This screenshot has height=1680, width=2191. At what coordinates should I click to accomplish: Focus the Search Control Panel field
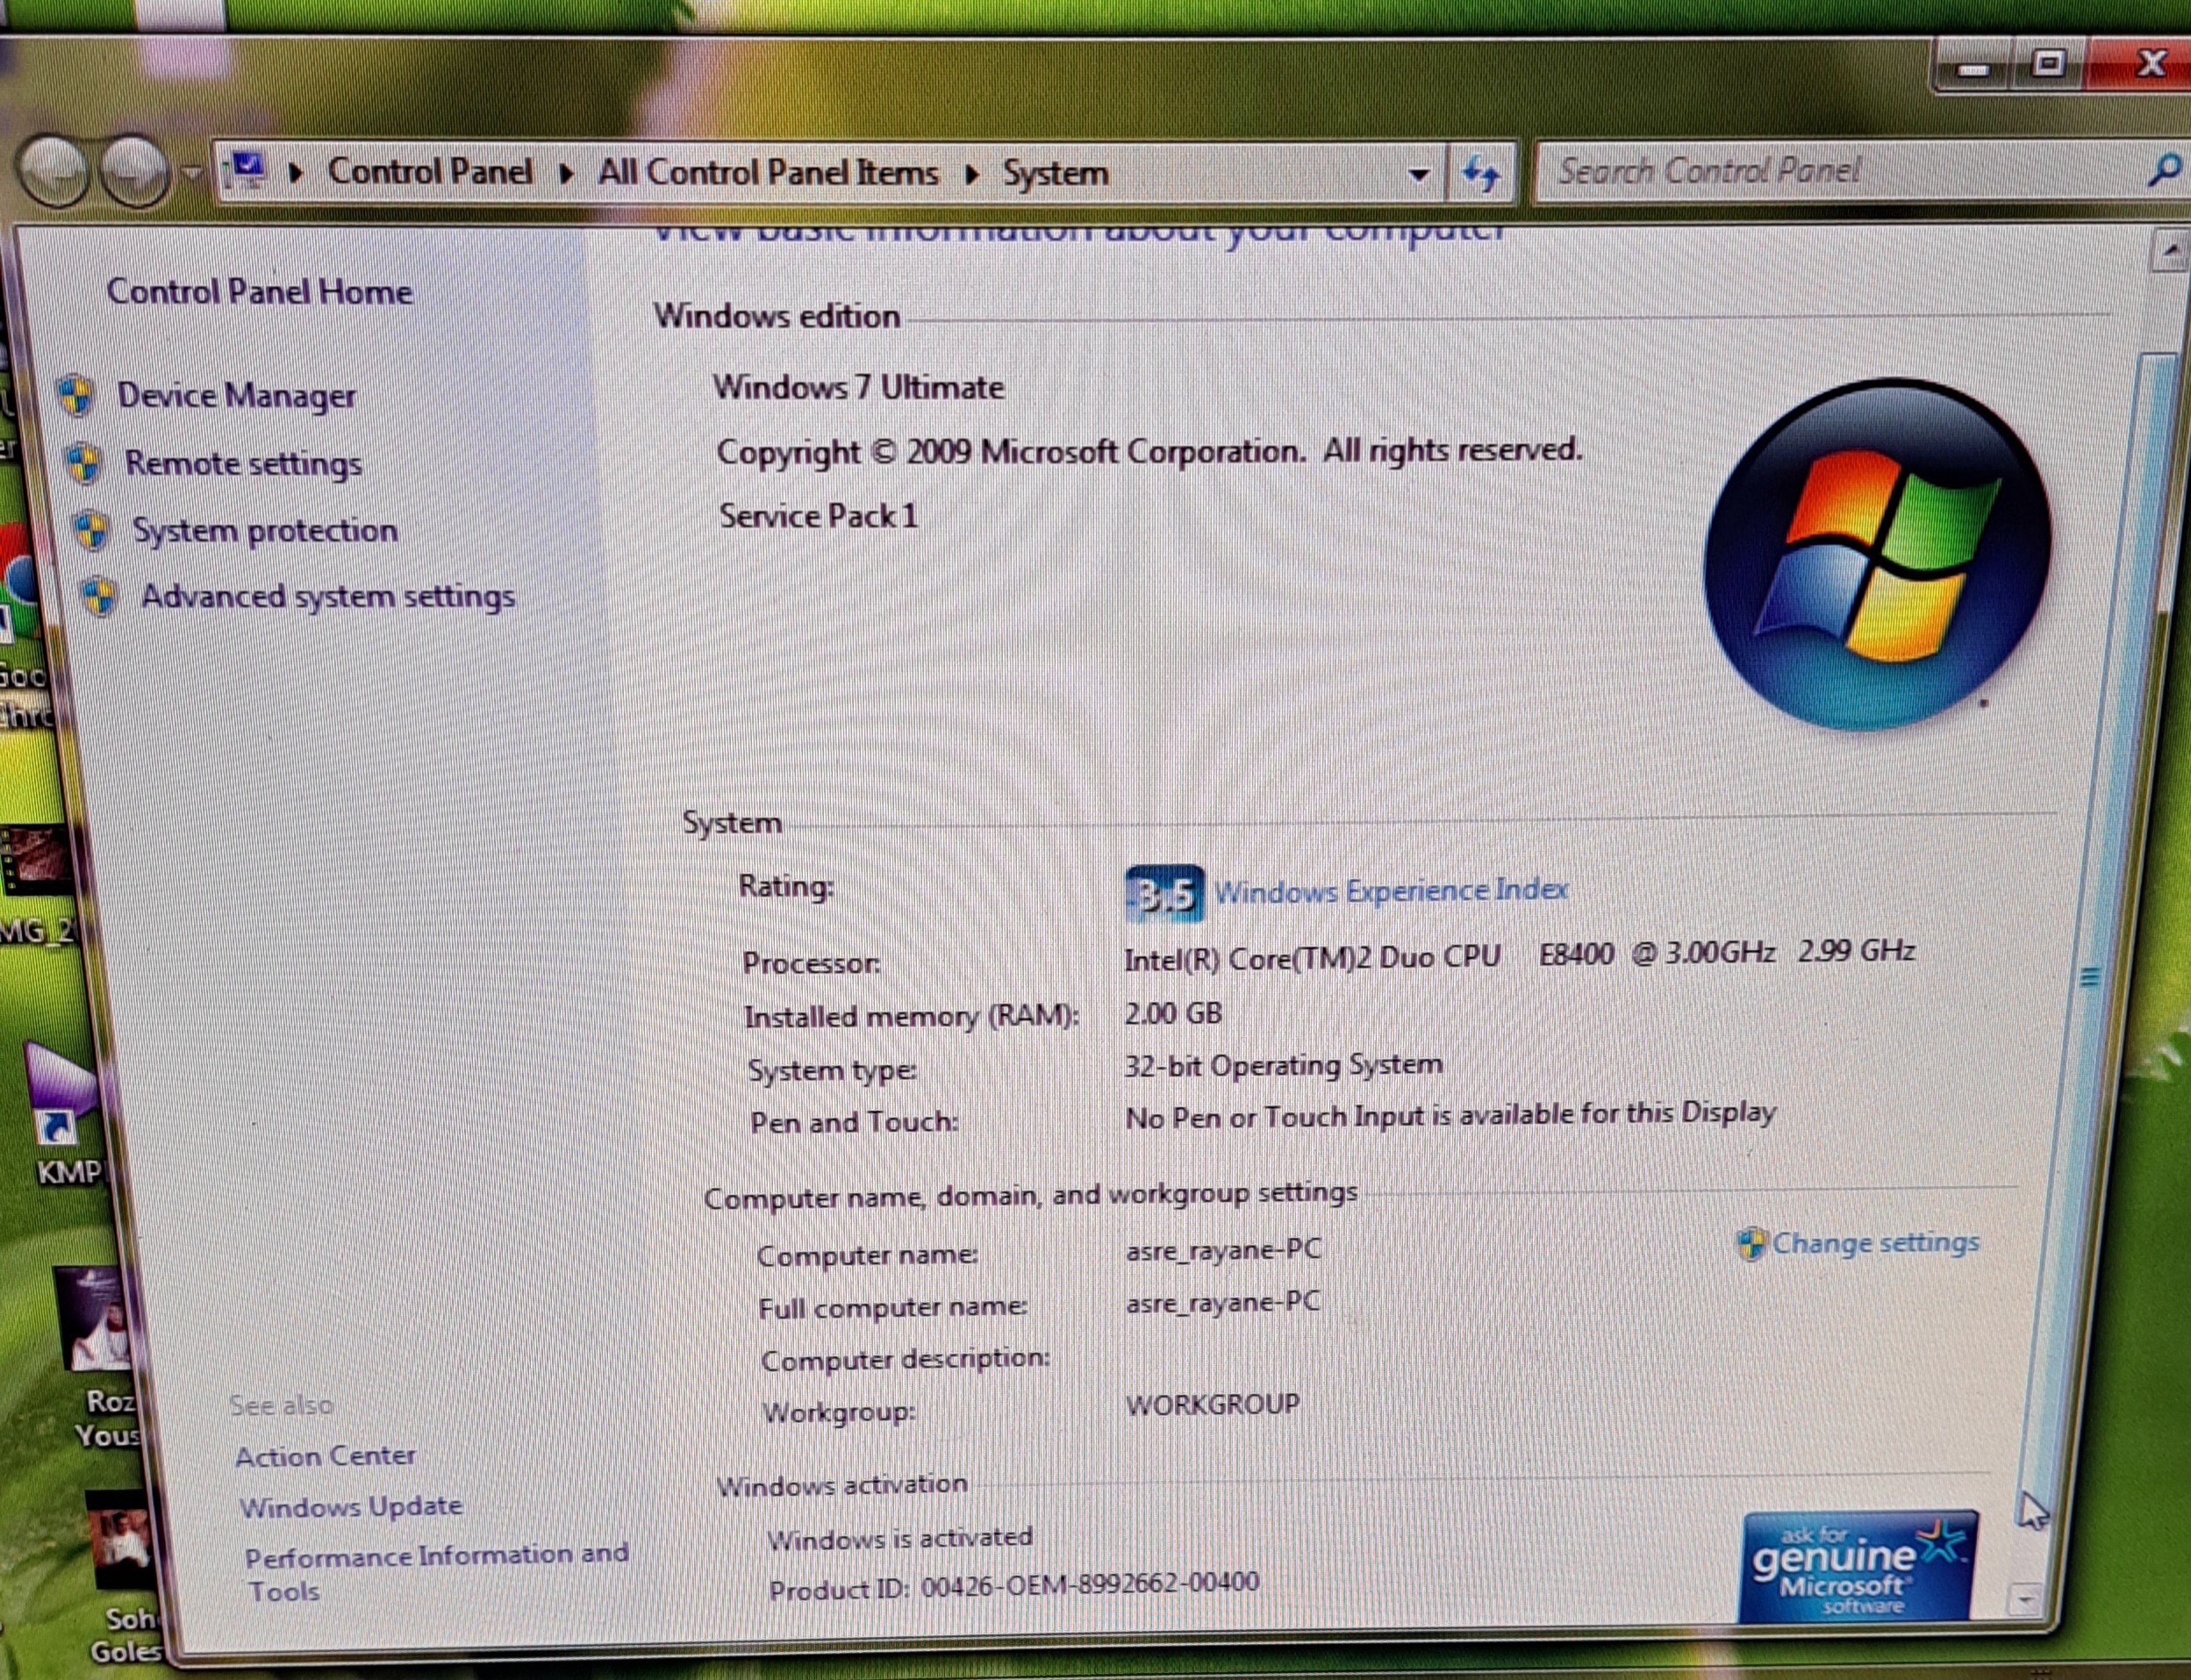[1840, 172]
